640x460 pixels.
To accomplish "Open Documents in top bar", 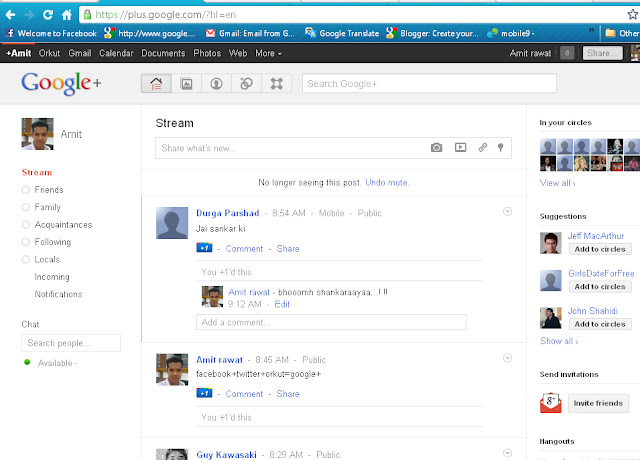I will [x=163, y=53].
